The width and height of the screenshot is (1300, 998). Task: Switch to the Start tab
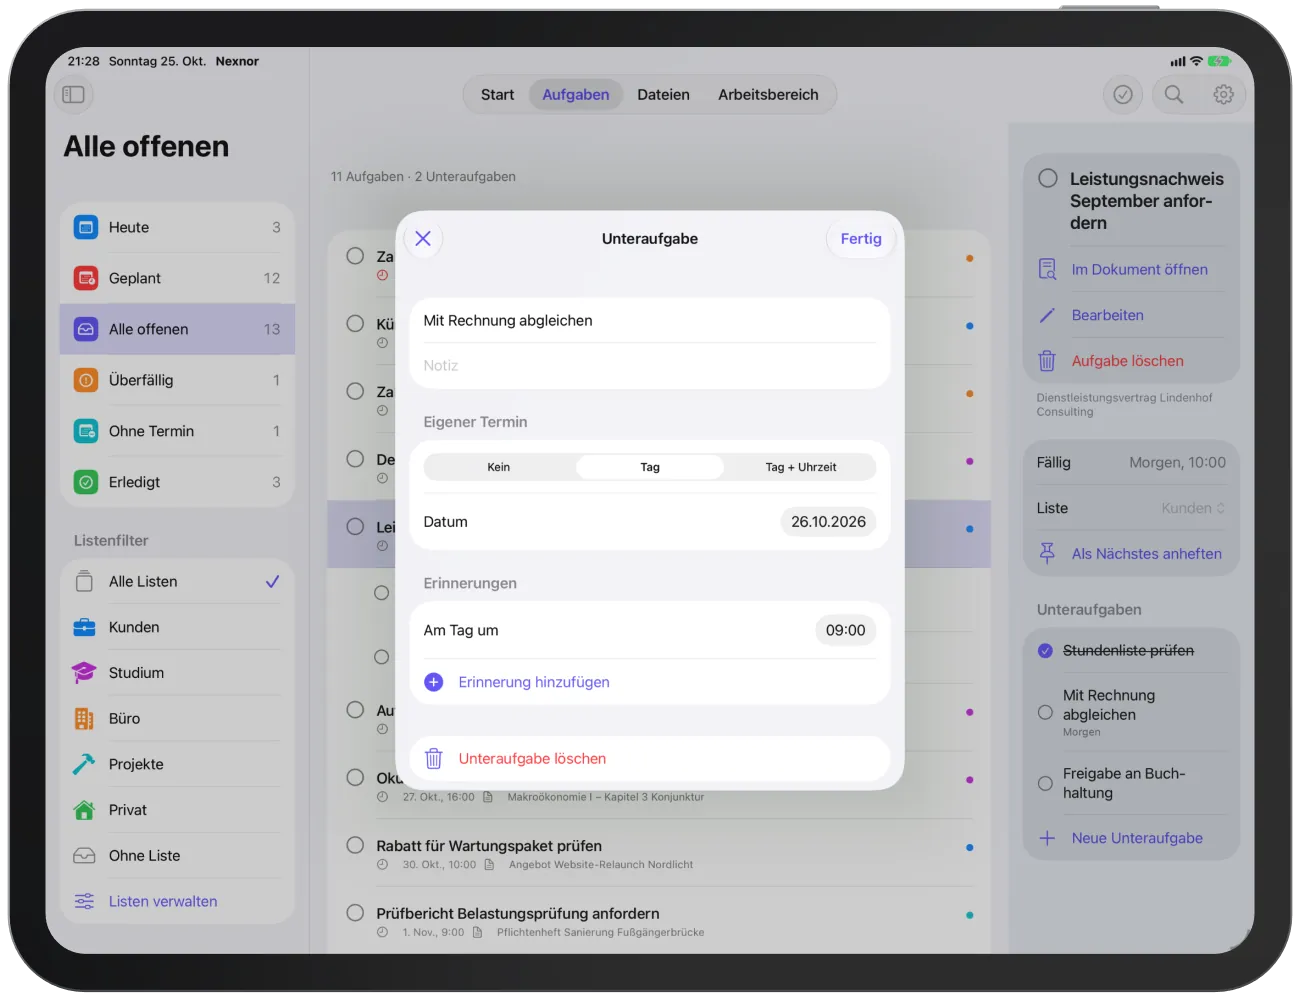pos(497,95)
